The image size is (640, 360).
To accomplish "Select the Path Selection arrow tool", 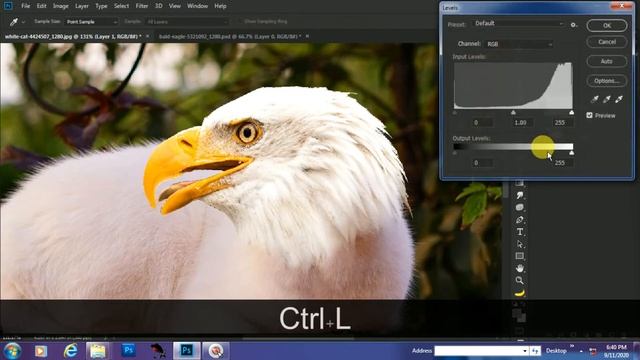I will pyautogui.click(x=520, y=244).
